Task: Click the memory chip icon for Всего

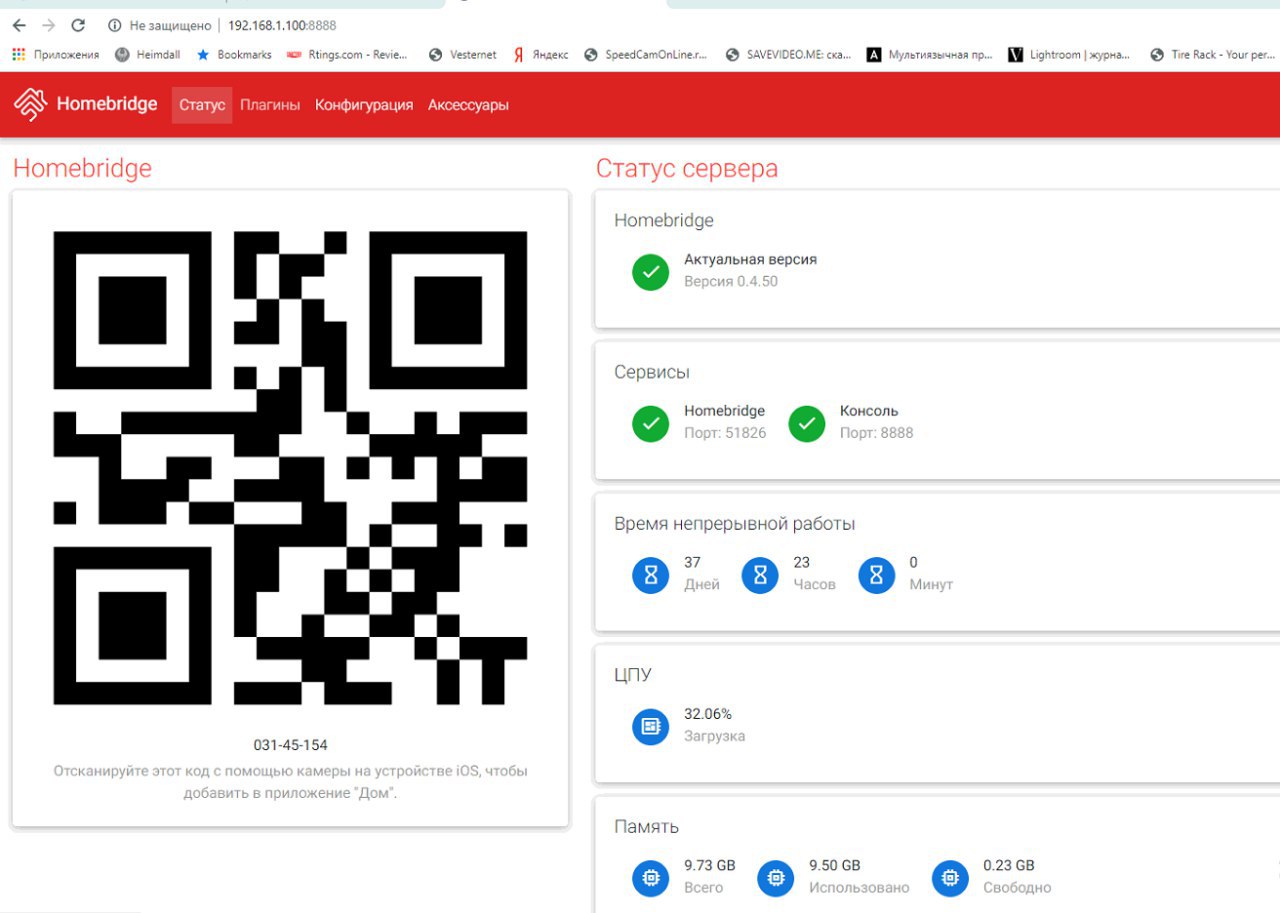Action: click(x=651, y=878)
